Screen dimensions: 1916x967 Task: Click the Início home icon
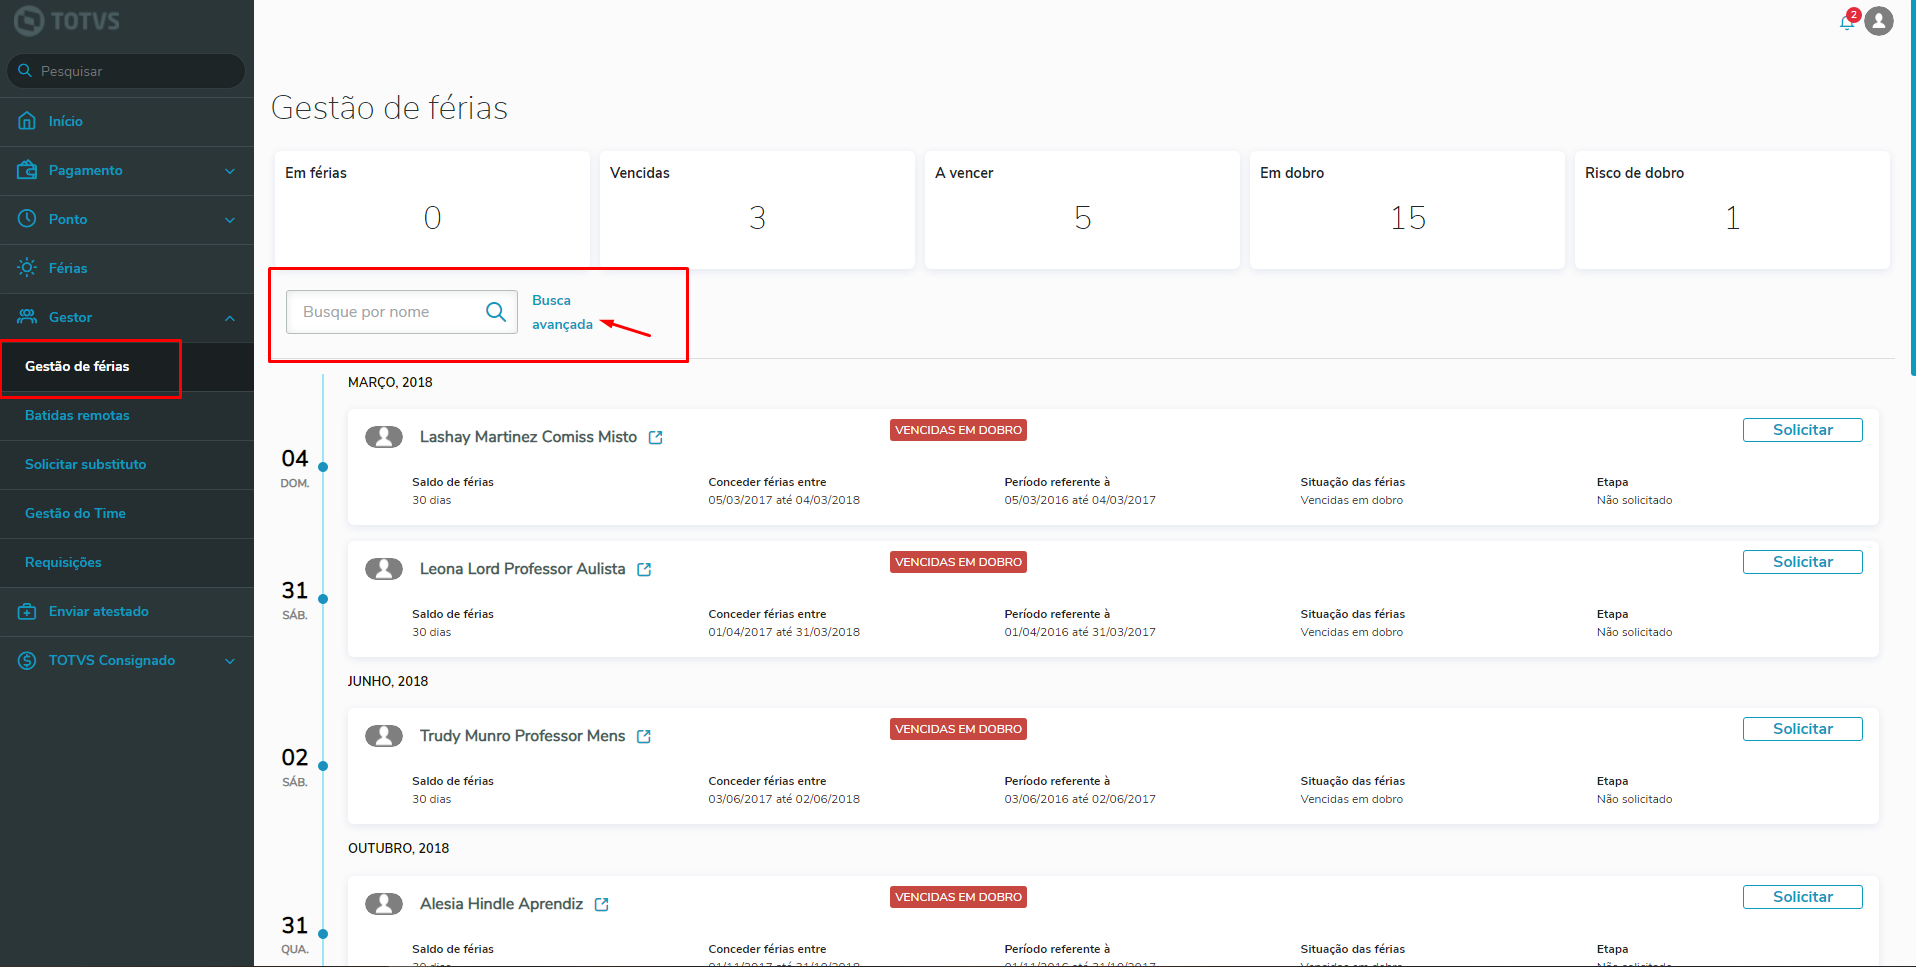27,121
